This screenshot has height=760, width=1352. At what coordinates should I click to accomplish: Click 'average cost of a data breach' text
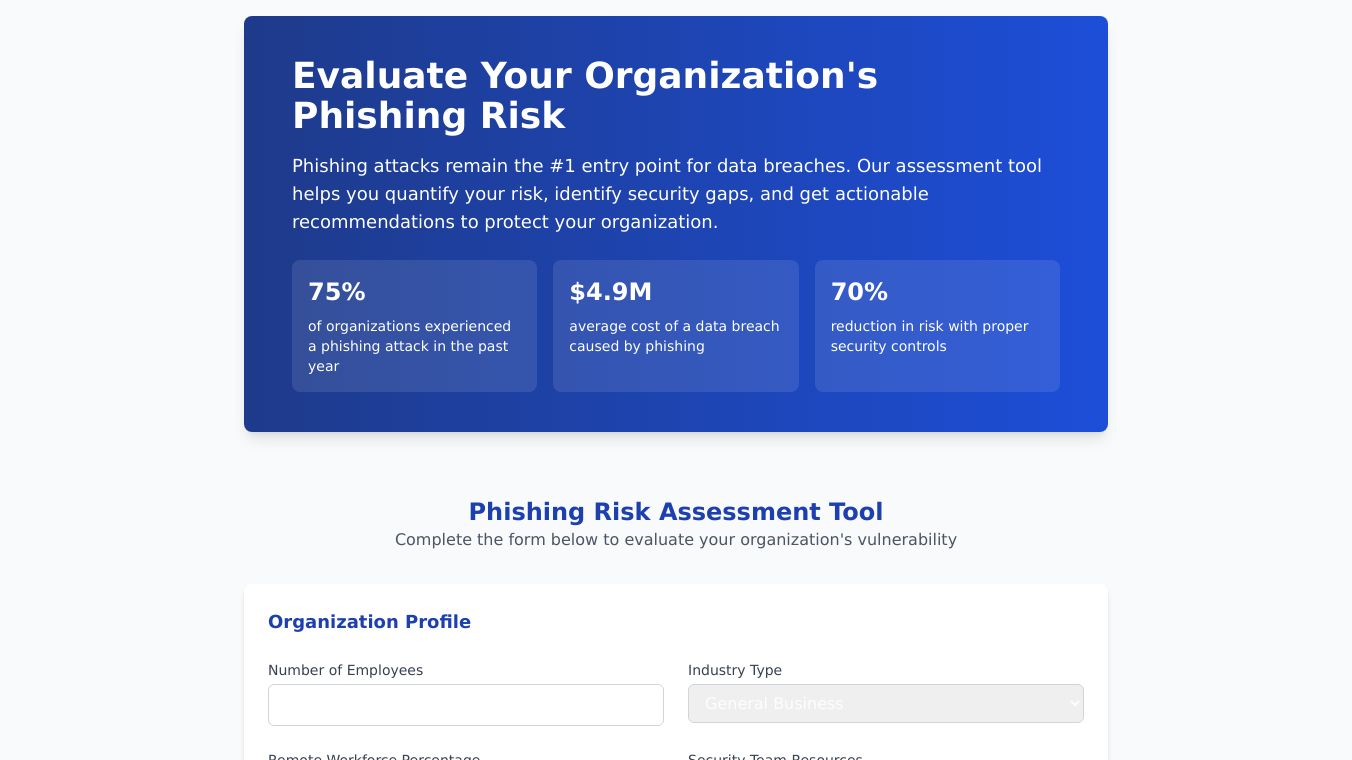673,336
